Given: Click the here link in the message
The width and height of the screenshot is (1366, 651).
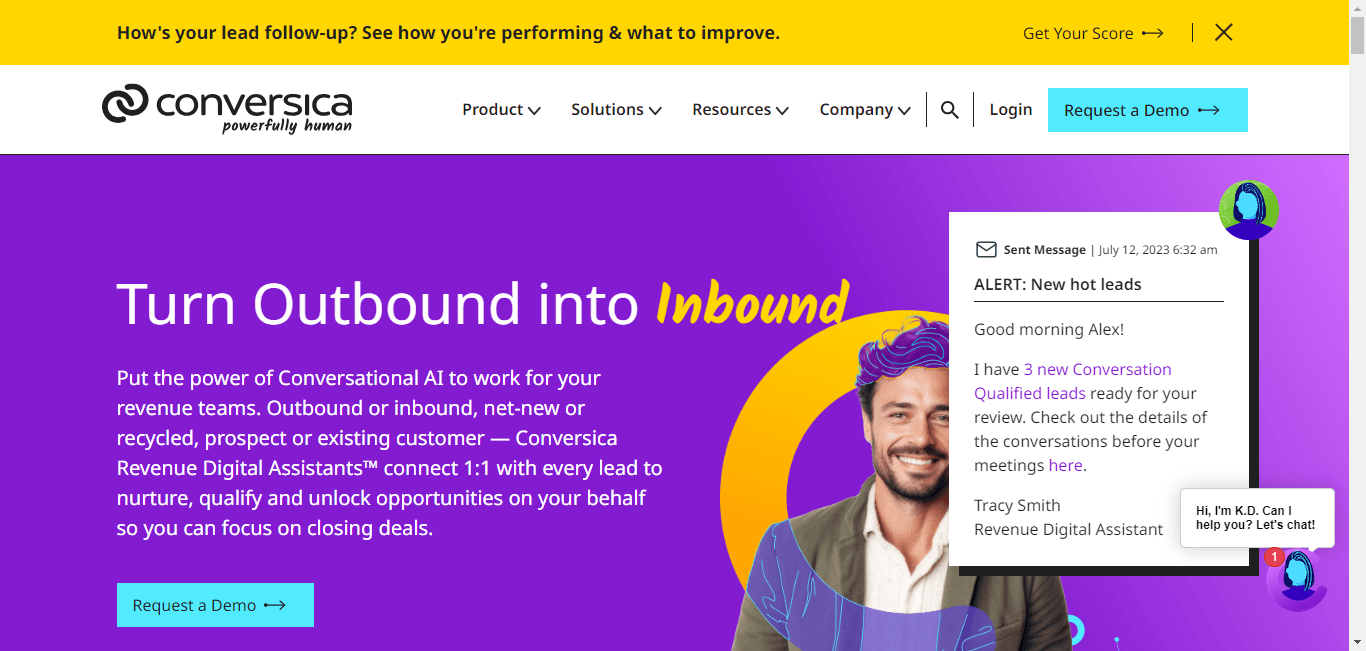Looking at the screenshot, I should point(1066,465).
